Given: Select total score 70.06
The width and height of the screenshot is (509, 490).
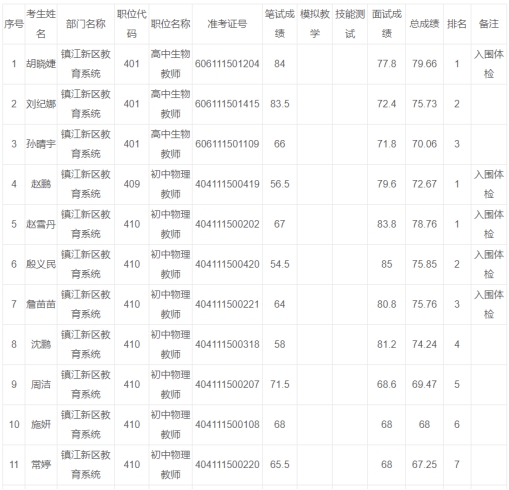Looking at the screenshot, I should [424, 144].
